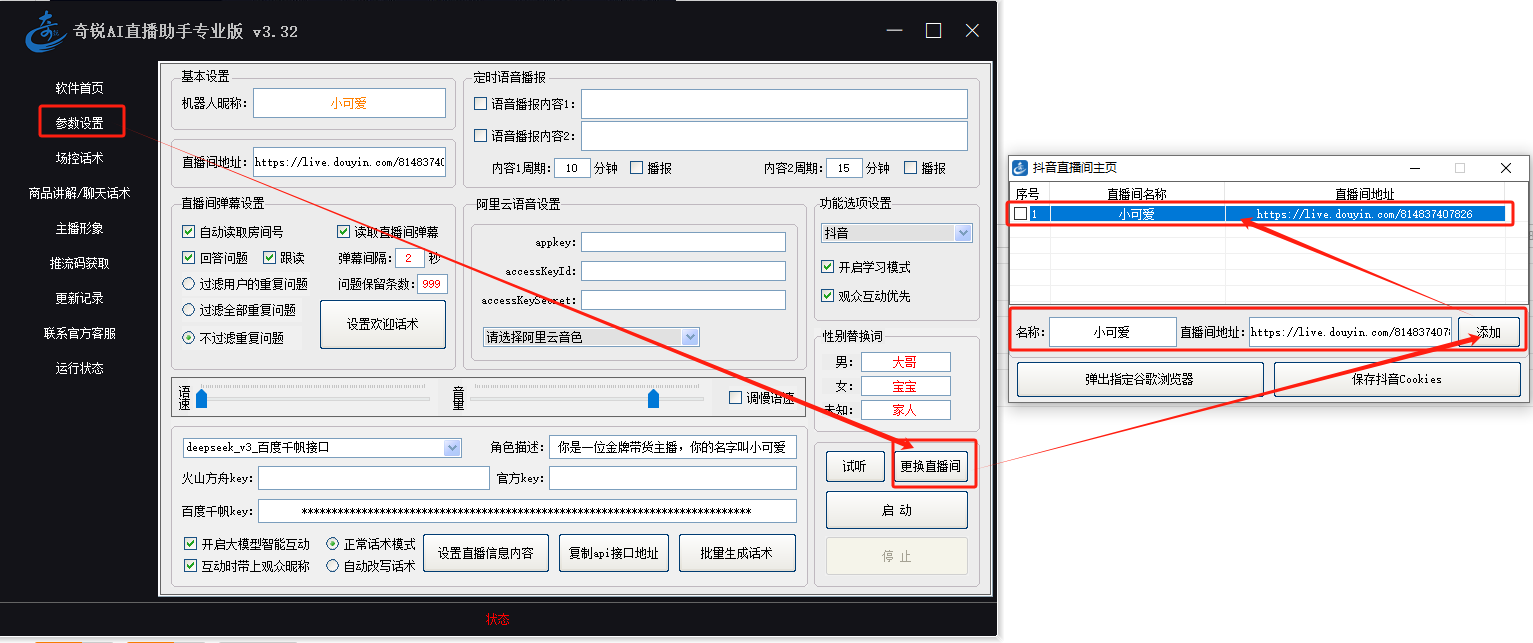The height and width of the screenshot is (643, 1533).
Task: Open the 抖音 platform dropdown
Action: pos(896,233)
